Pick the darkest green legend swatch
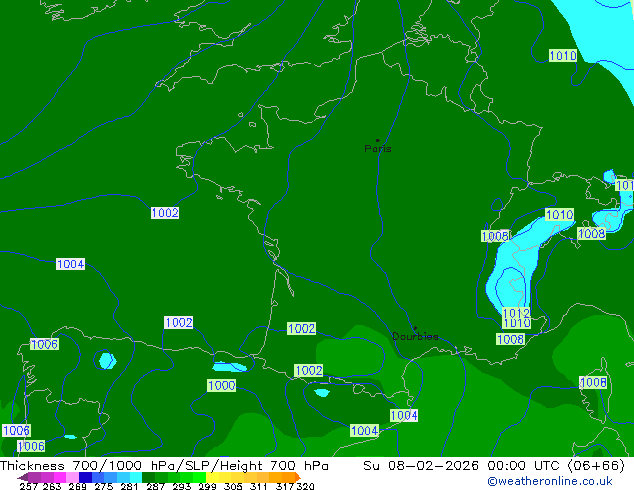 [149, 477]
